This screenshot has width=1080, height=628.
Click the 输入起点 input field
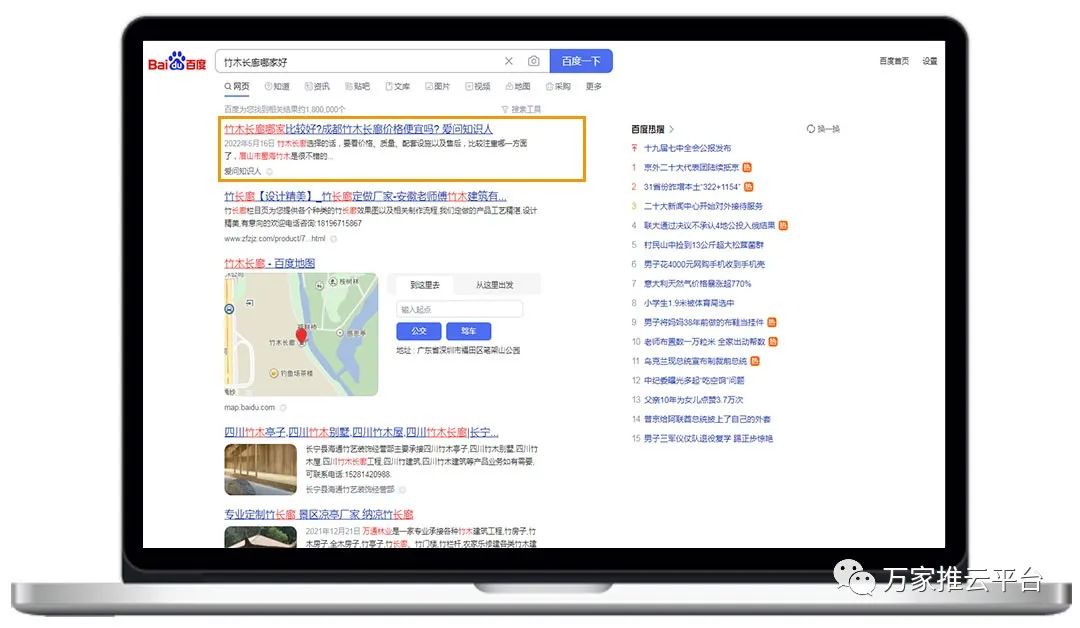[x=459, y=309]
